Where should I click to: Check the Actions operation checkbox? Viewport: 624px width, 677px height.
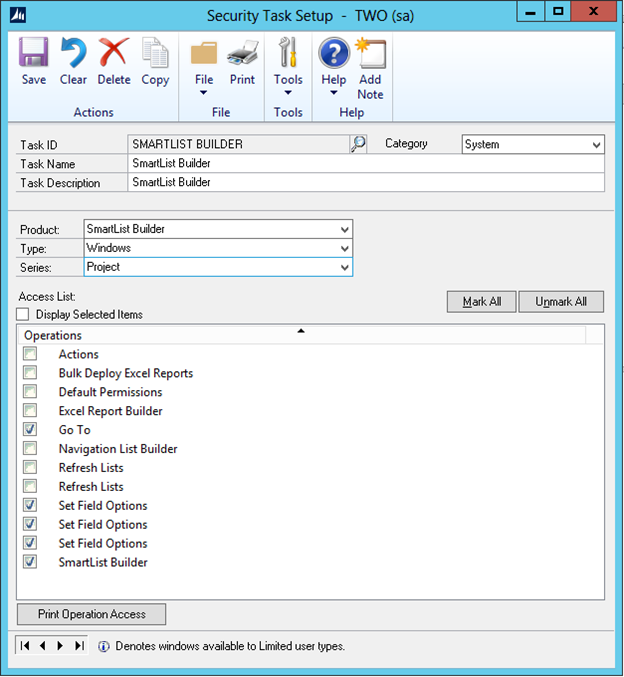(x=30, y=354)
